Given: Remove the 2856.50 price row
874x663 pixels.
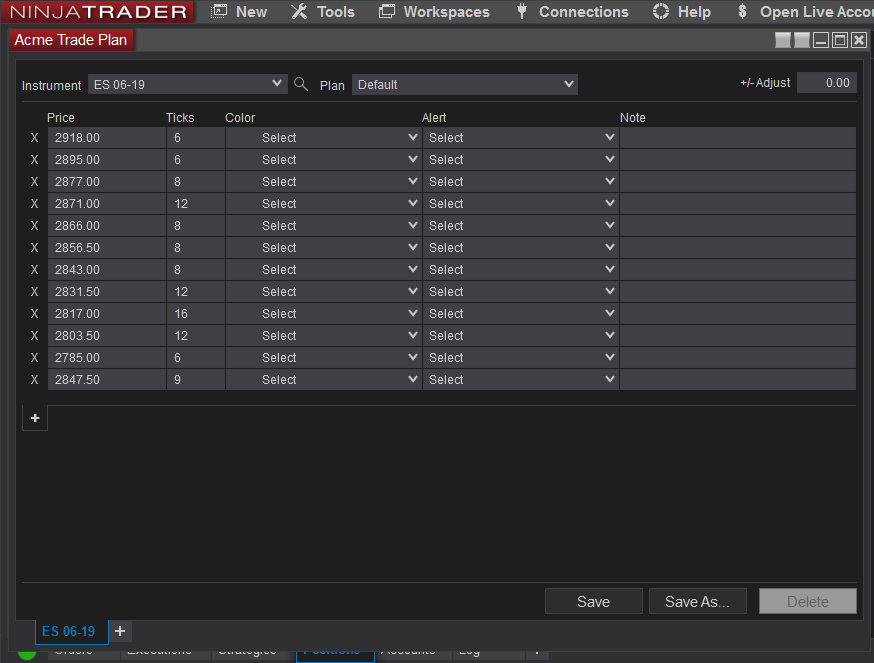Looking at the screenshot, I should click(35, 248).
